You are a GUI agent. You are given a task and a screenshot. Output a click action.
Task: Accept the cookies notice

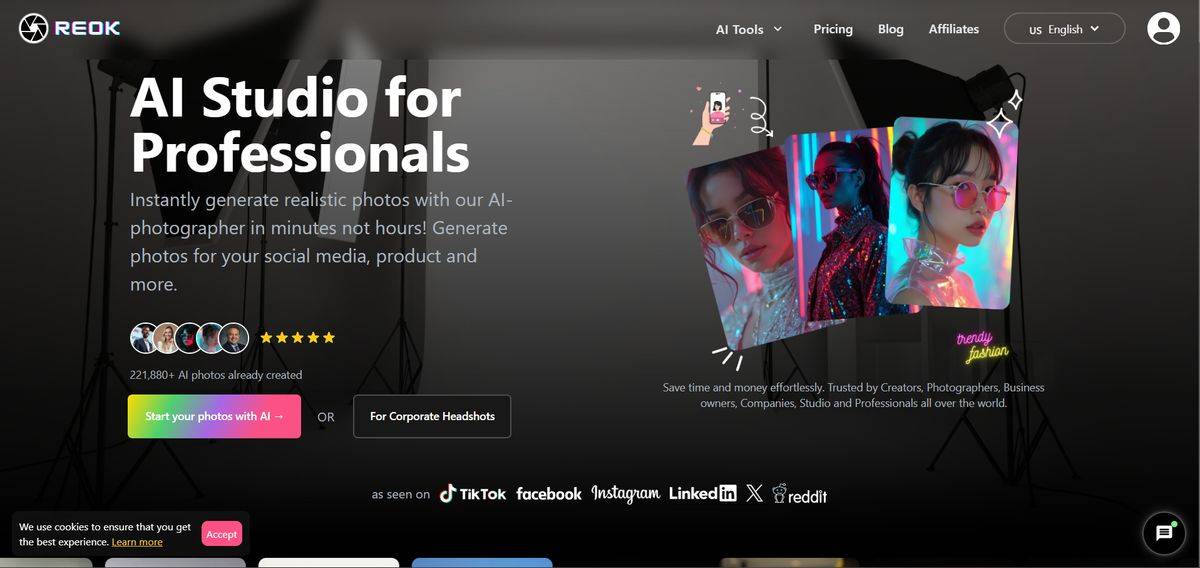click(221, 534)
